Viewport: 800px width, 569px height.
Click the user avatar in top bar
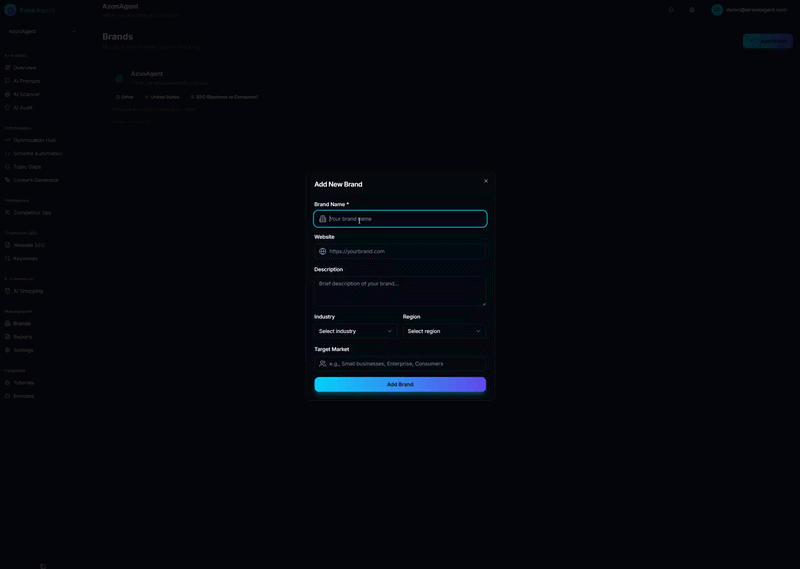717,10
